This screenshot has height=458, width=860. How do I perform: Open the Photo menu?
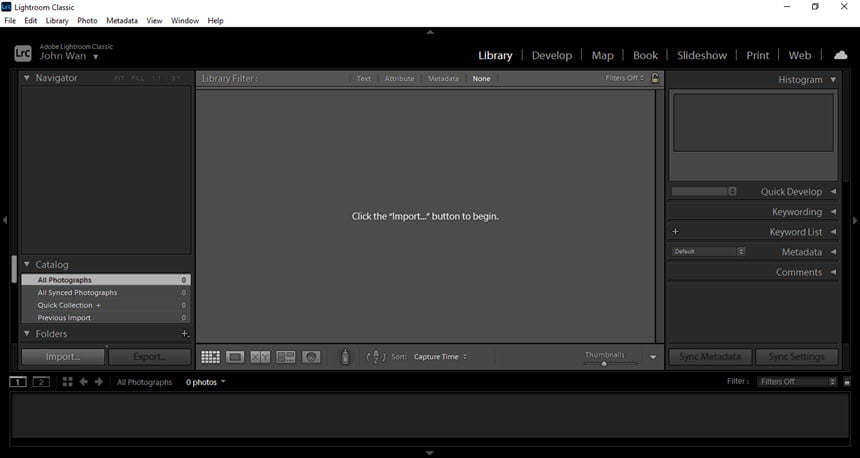(87, 20)
